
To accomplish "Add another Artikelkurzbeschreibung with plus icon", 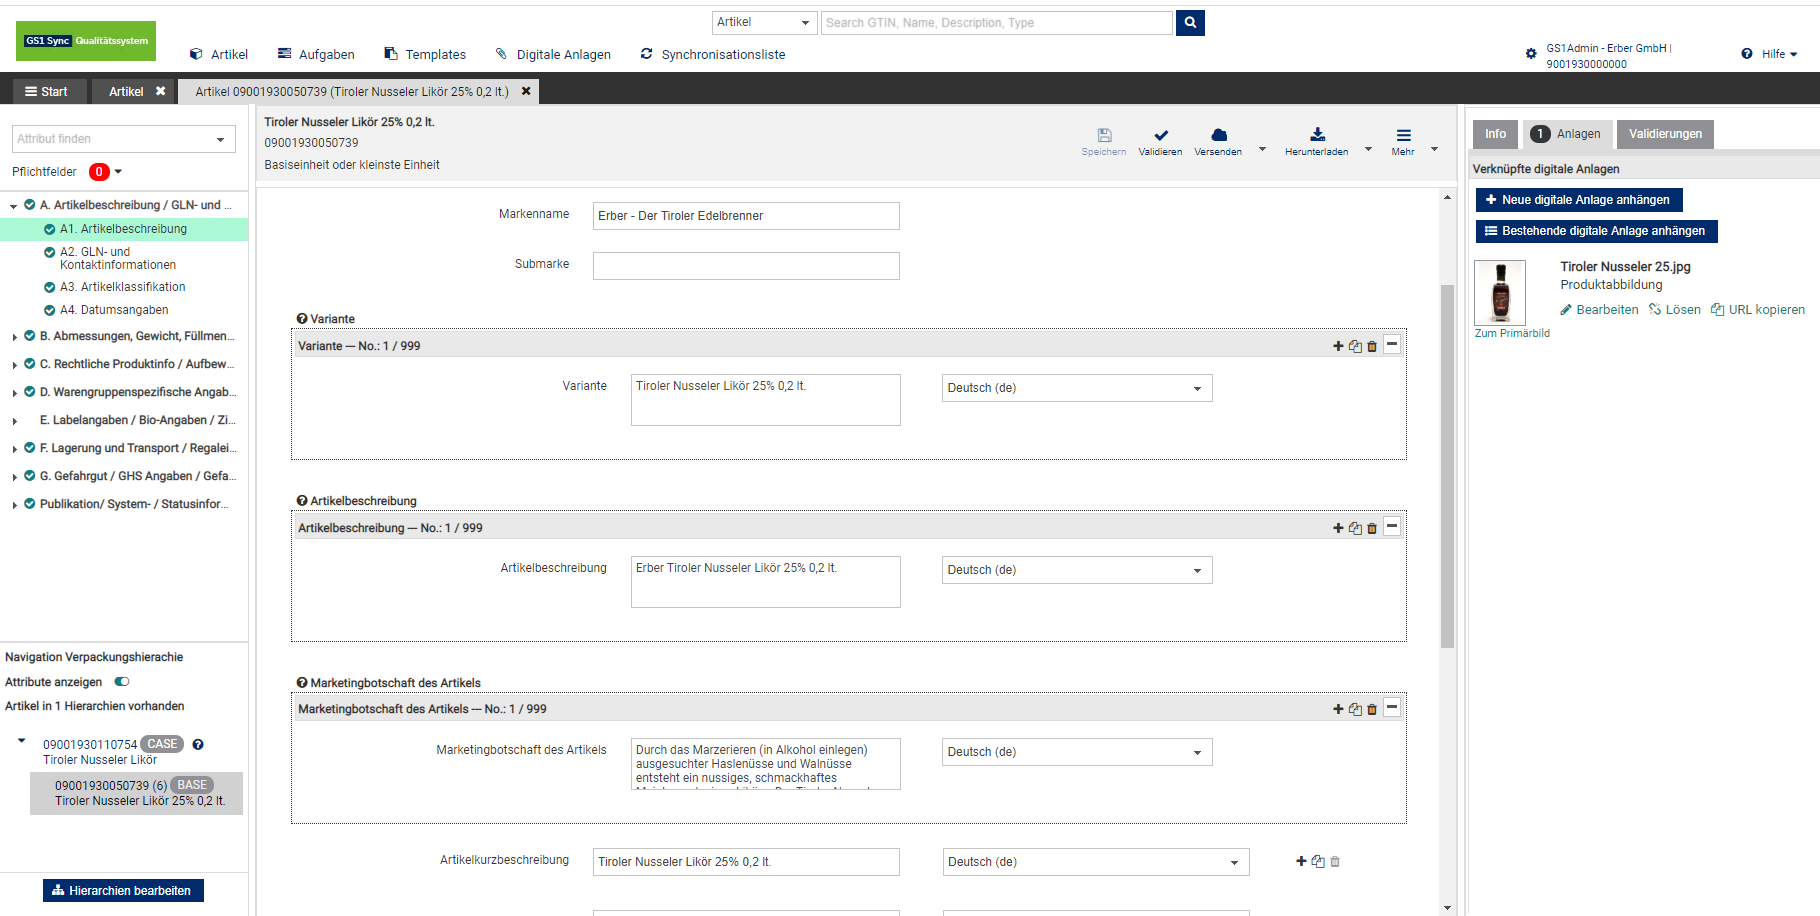I will (x=1301, y=861).
